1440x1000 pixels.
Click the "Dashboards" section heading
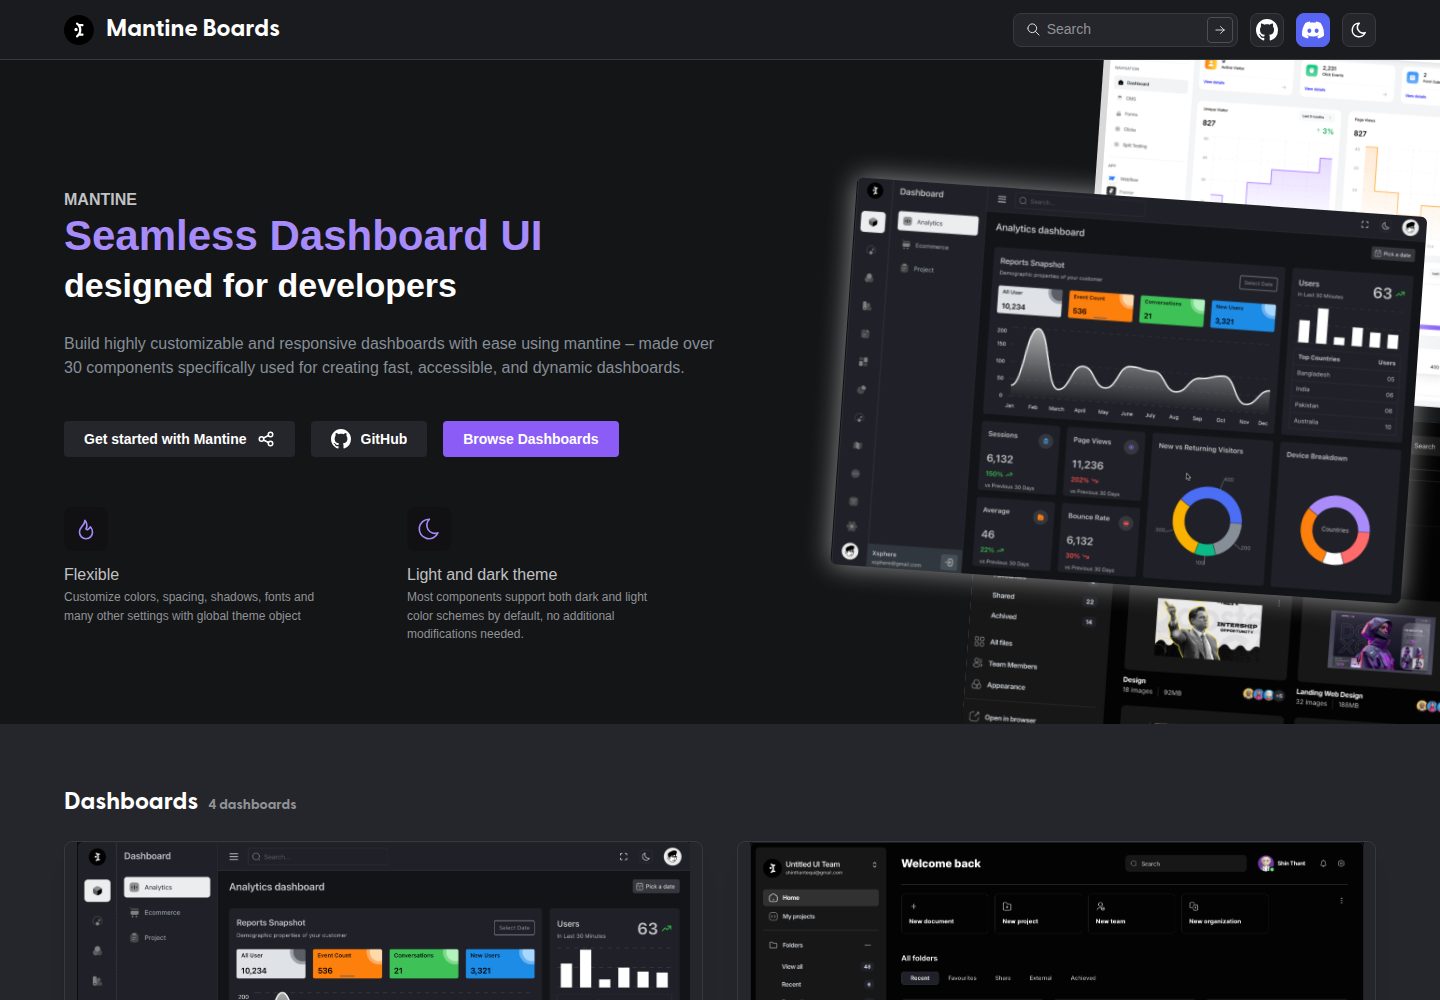click(x=131, y=801)
